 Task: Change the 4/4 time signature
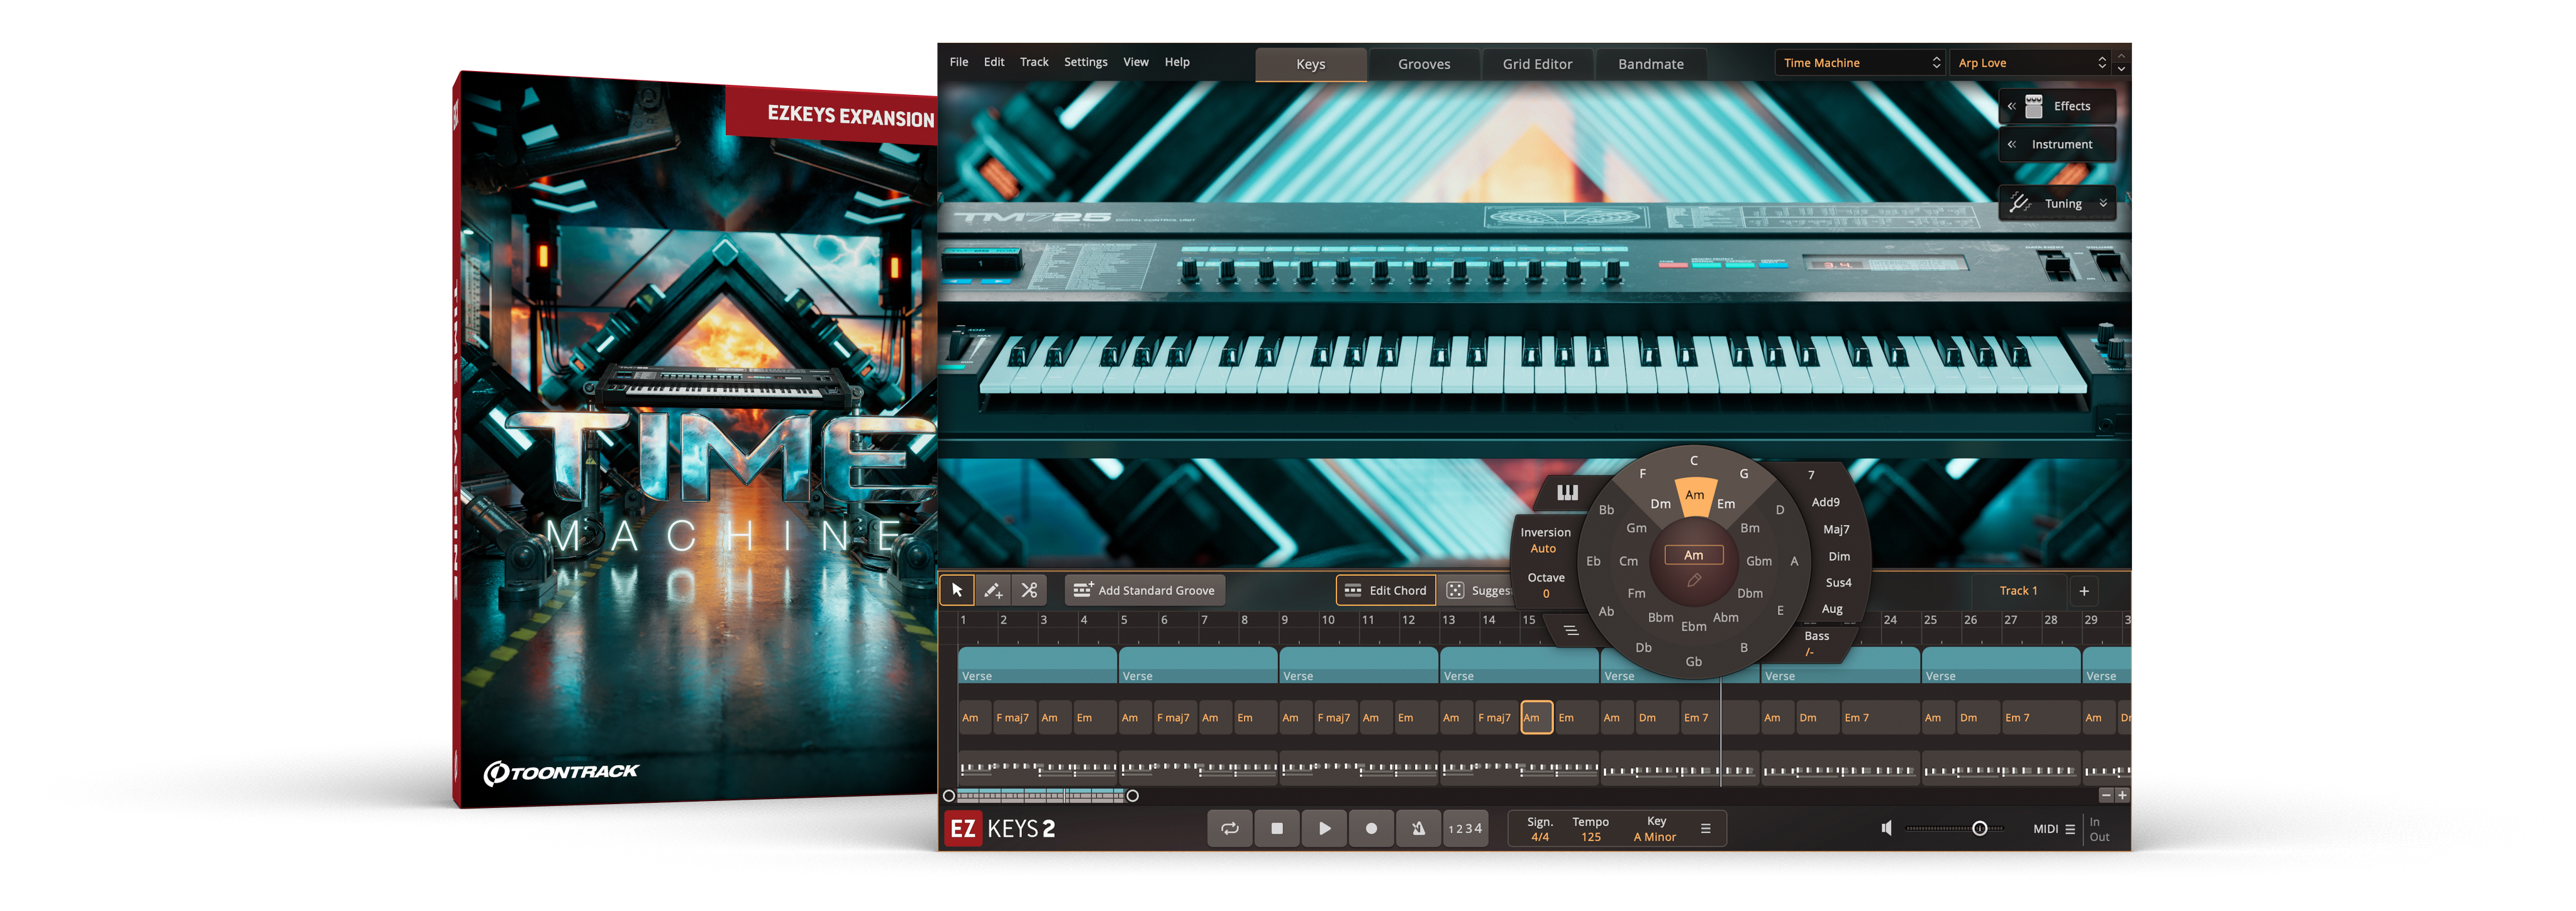point(1540,837)
